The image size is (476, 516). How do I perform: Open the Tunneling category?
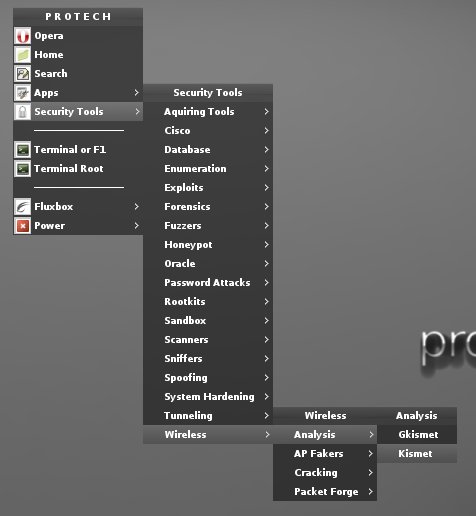[x=208, y=416]
